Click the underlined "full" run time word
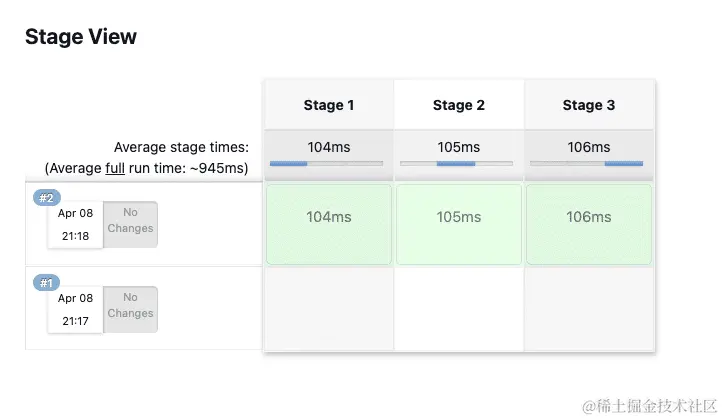 pyautogui.click(x=115, y=168)
